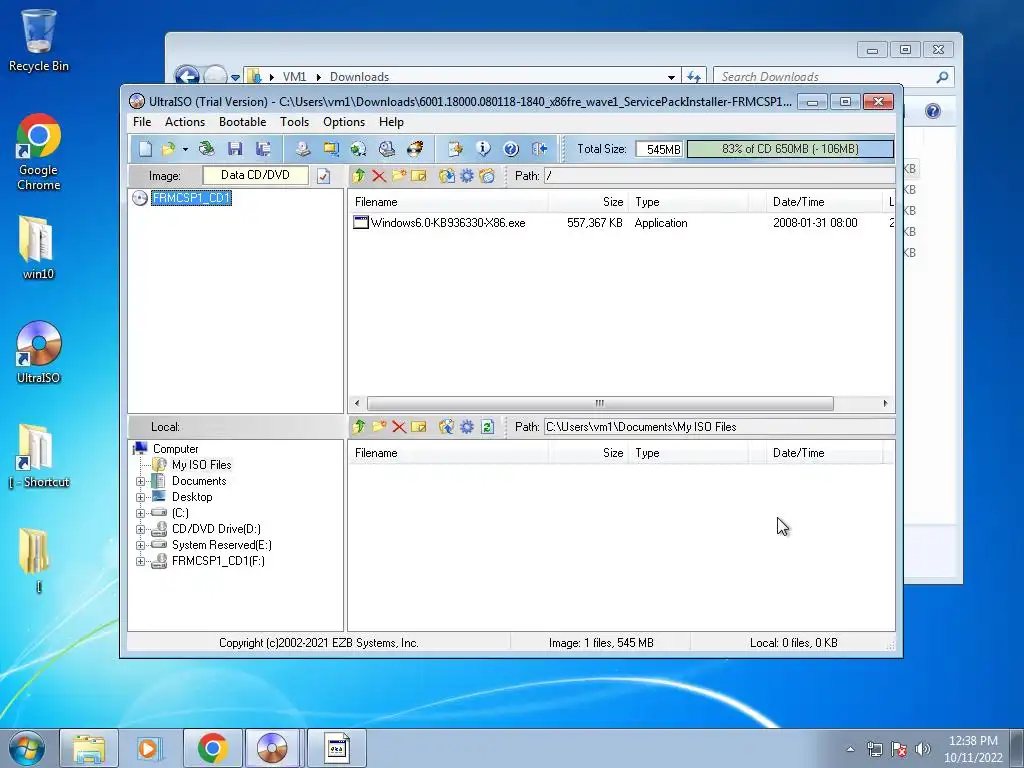Click the blue 'i' Properties icon
The image size is (1024, 768).
[483, 149]
